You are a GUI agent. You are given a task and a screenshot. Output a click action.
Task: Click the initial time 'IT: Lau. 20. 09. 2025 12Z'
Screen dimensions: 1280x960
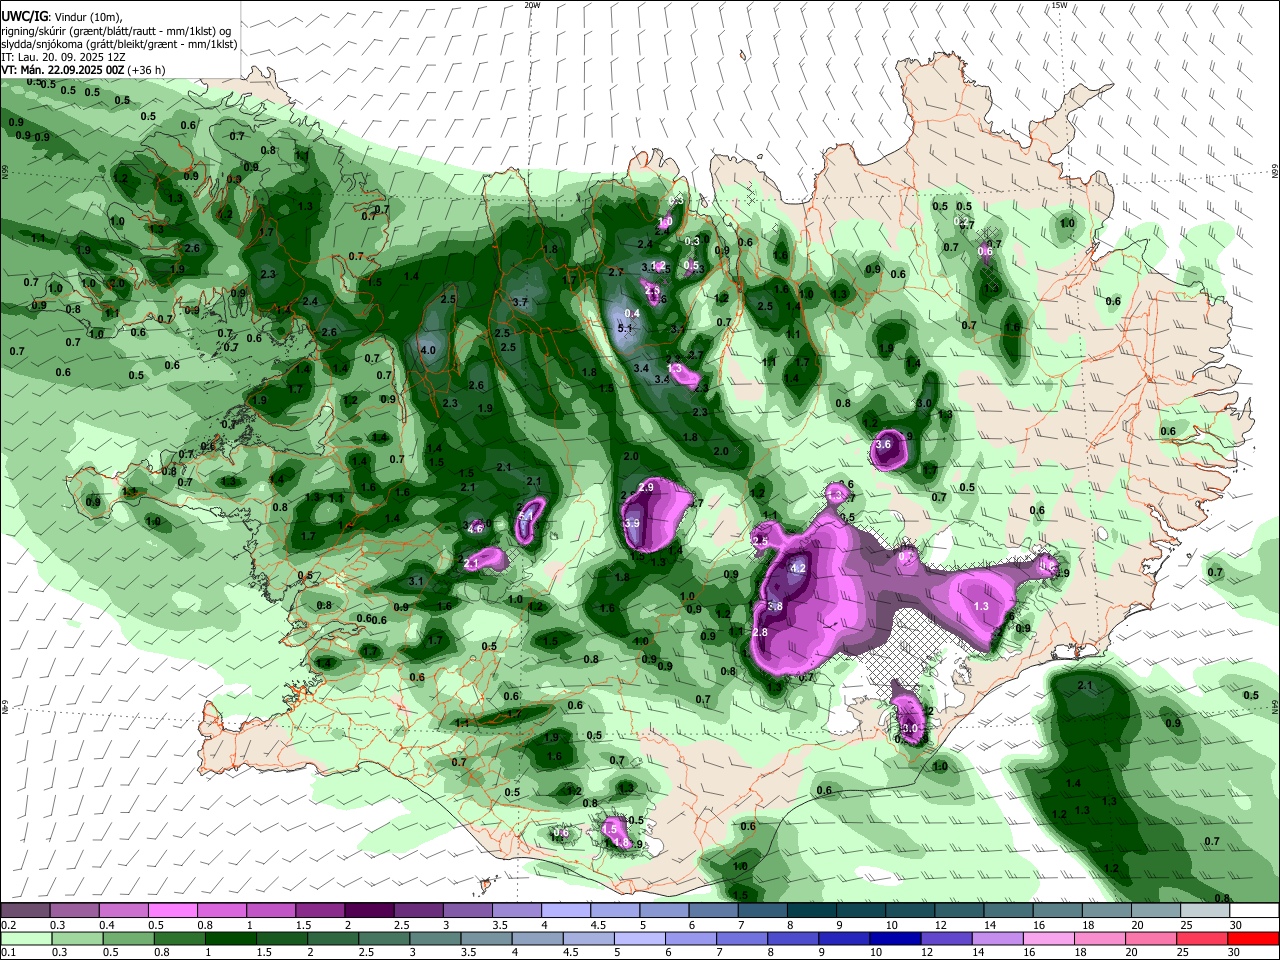click(64, 57)
